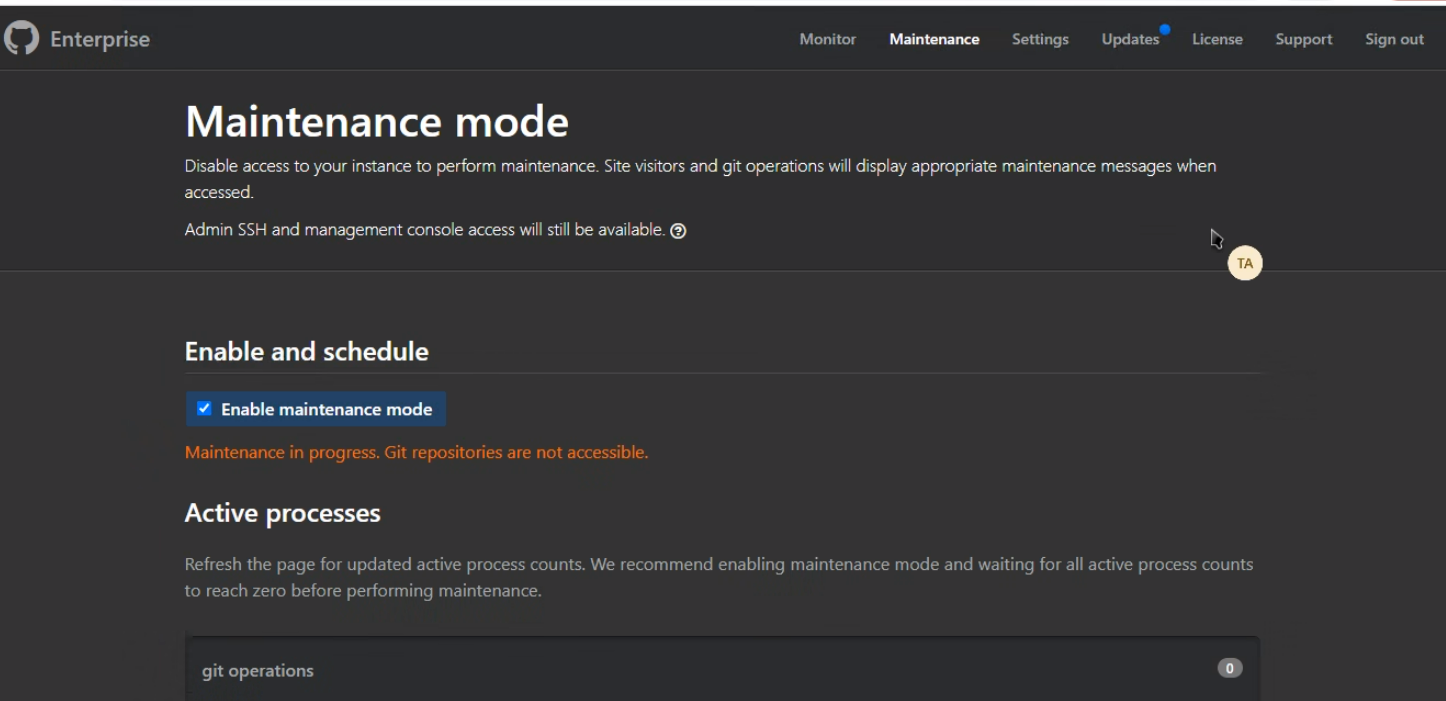
Task: Click the Active processes heading
Action: click(283, 513)
